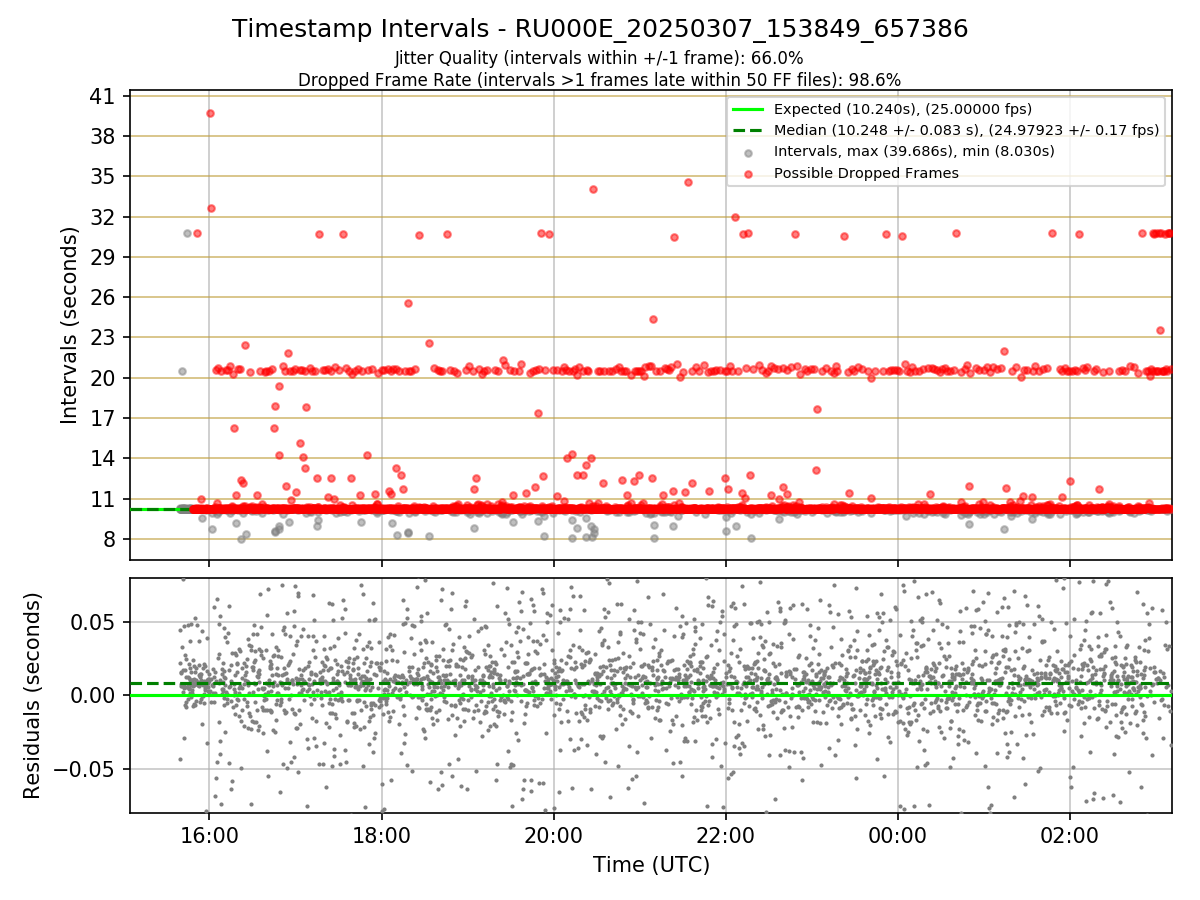This screenshot has height=900, width=1200.
Task: Click the red data point near 24.3 seconds after 21:00
Action: 653,319
